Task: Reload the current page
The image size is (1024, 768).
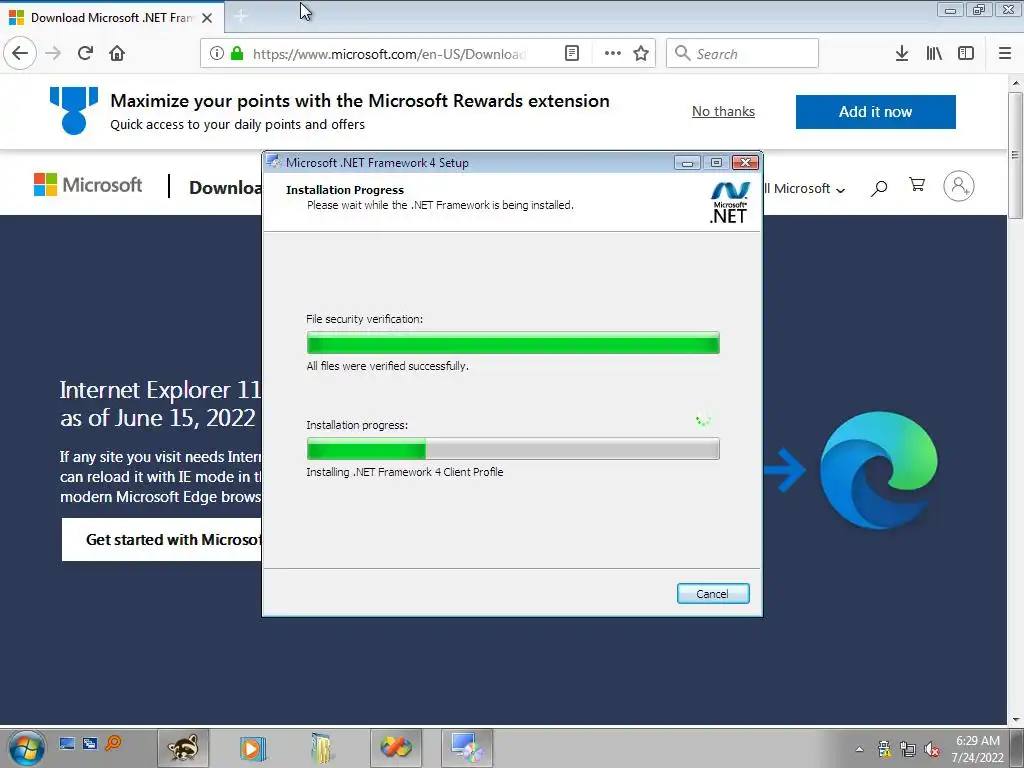Action: point(85,53)
